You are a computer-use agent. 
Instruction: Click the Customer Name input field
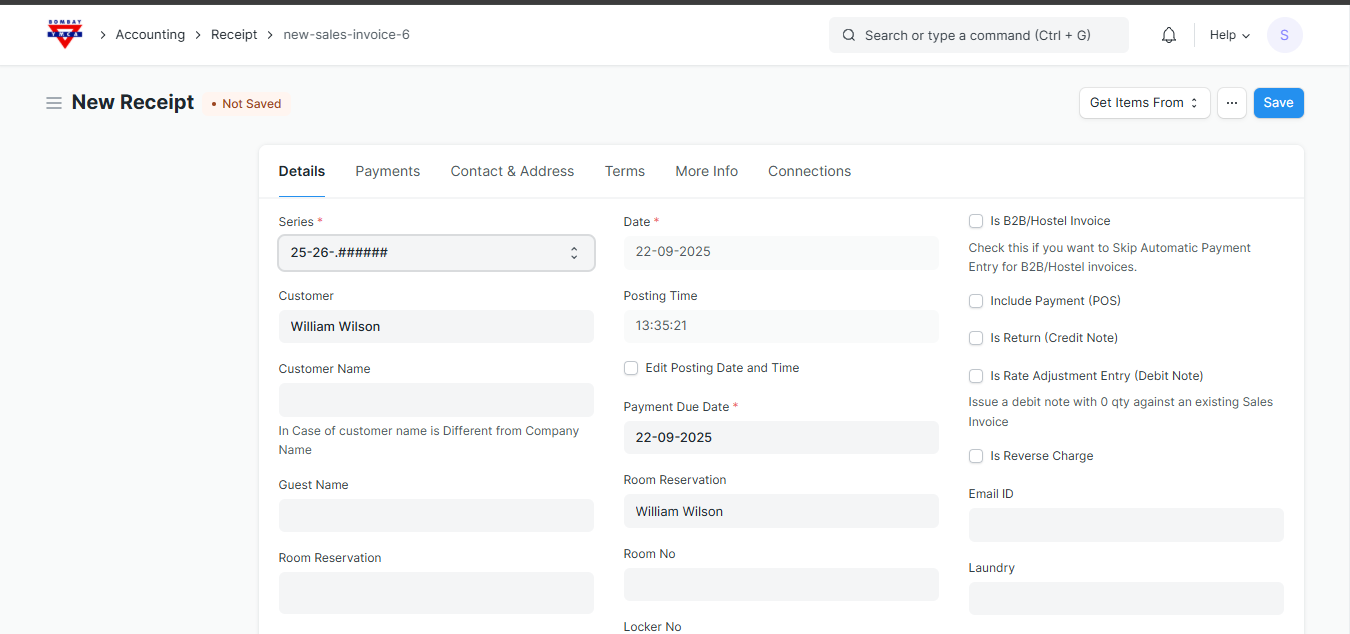tap(436, 400)
